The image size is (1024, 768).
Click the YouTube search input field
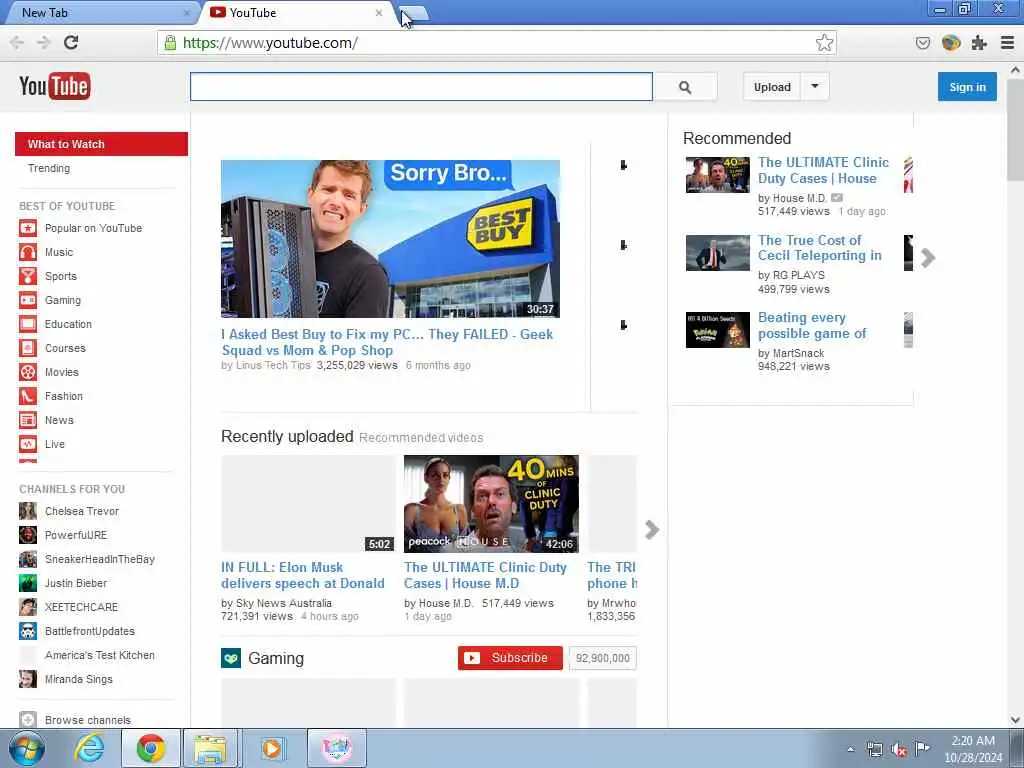coord(421,87)
